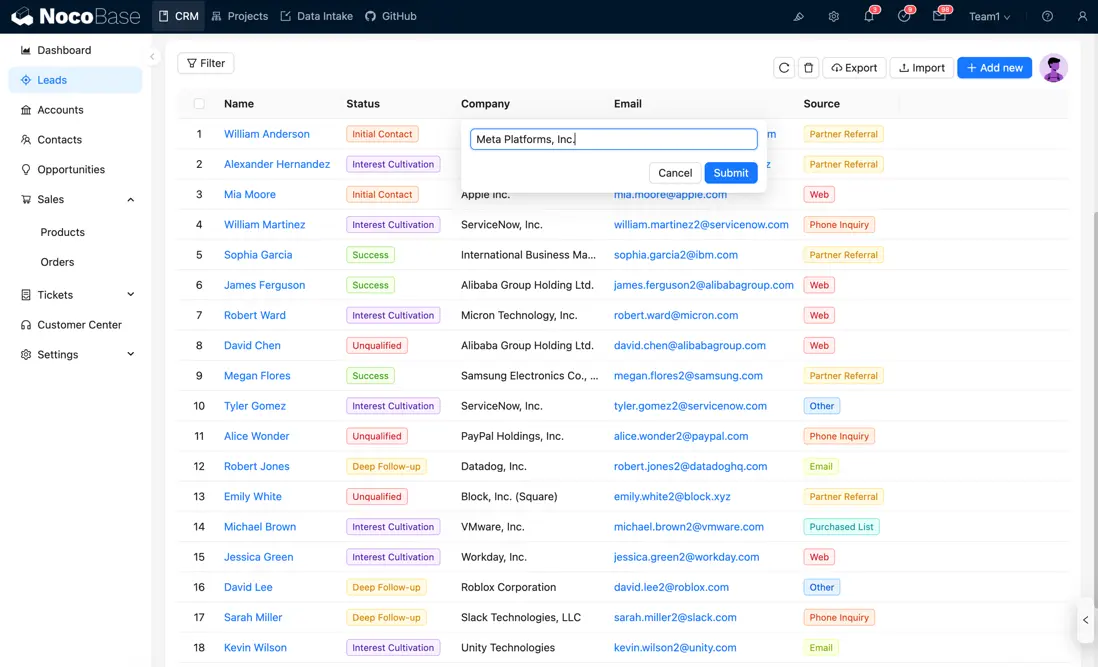Image resolution: width=1098 pixels, height=667 pixels.
Task: Open the mail inbox icon
Action: (x=939, y=17)
